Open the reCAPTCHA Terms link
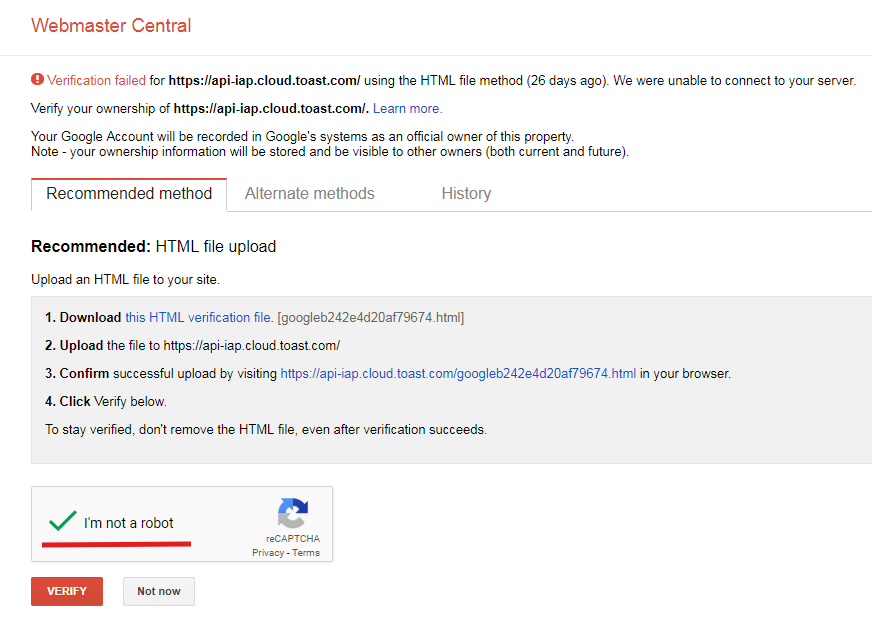Viewport: 872px width, 617px height. tap(306, 552)
